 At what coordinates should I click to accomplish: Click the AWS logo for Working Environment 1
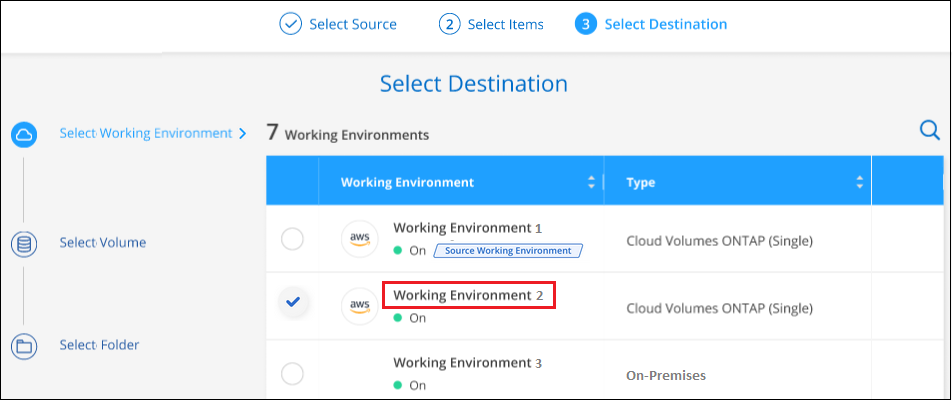click(360, 238)
